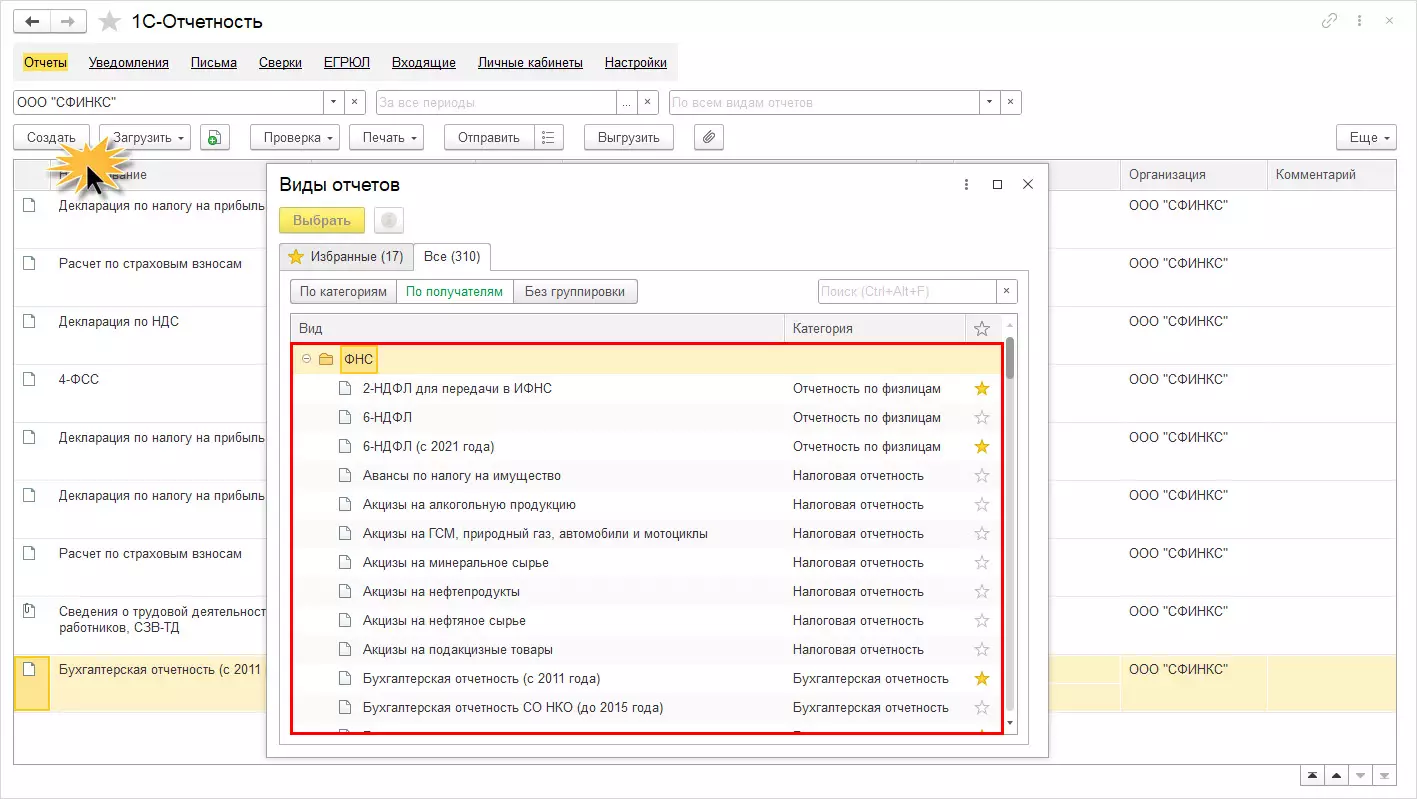This screenshot has width=1417, height=799.
Task: Click the scroll-down arrow of the dialog list
Action: (1010, 722)
